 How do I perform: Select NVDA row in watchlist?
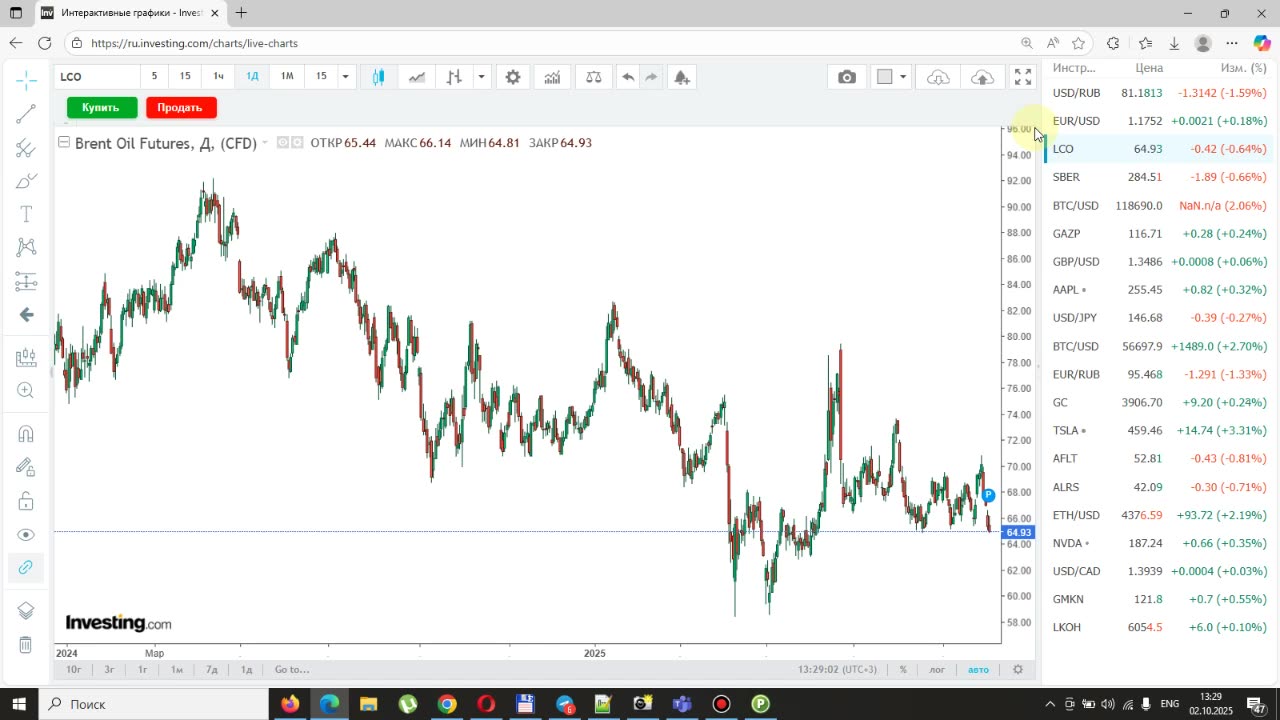(1159, 543)
